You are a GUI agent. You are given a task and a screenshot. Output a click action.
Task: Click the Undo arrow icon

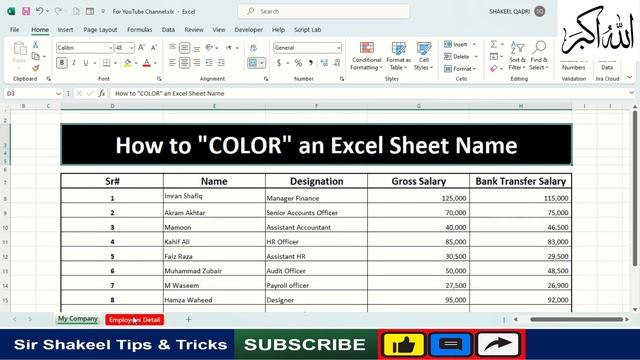point(39,11)
